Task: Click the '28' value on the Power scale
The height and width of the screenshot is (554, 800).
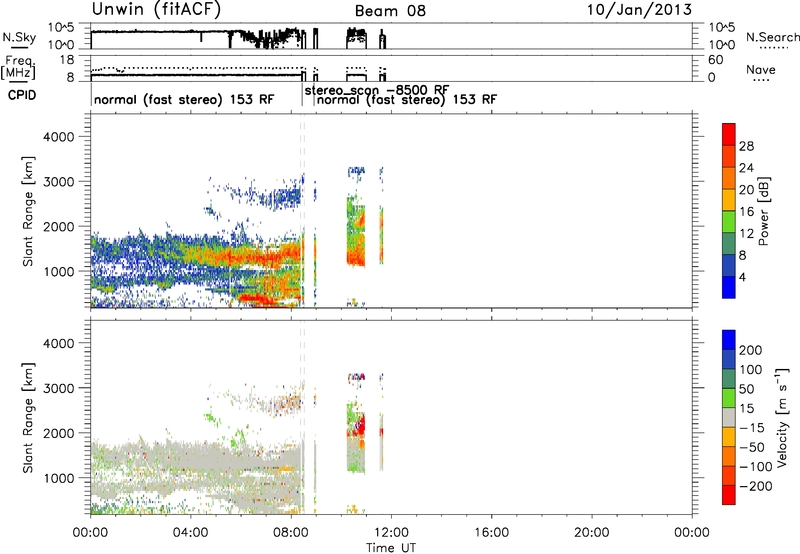Action: coord(746,146)
